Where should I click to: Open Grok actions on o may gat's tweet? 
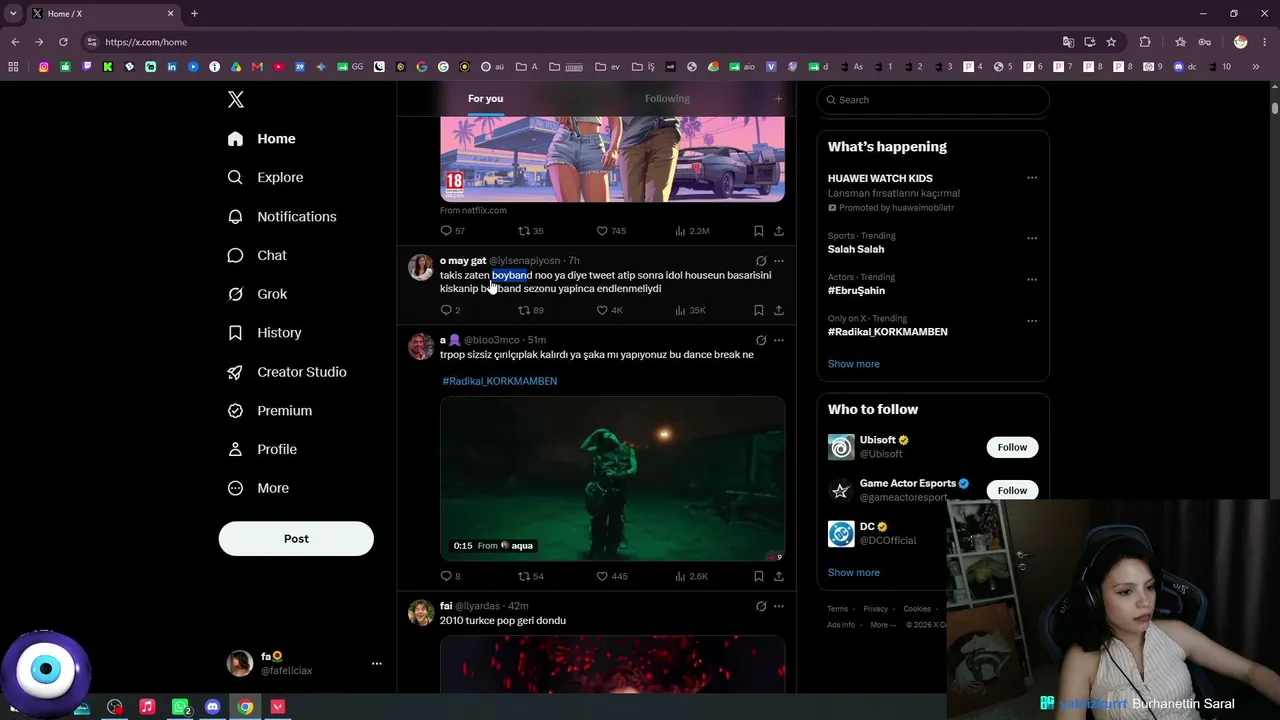[x=761, y=261]
